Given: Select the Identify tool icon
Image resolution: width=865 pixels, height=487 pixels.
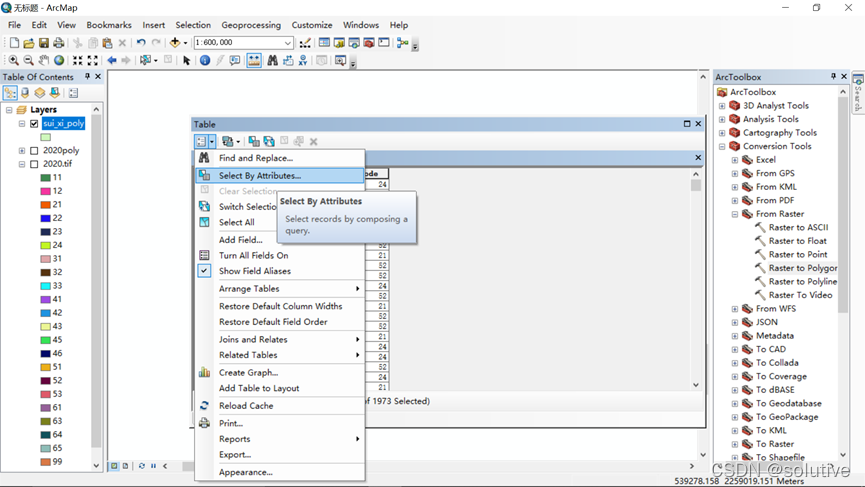Looking at the screenshot, I should tap(205, 61).
